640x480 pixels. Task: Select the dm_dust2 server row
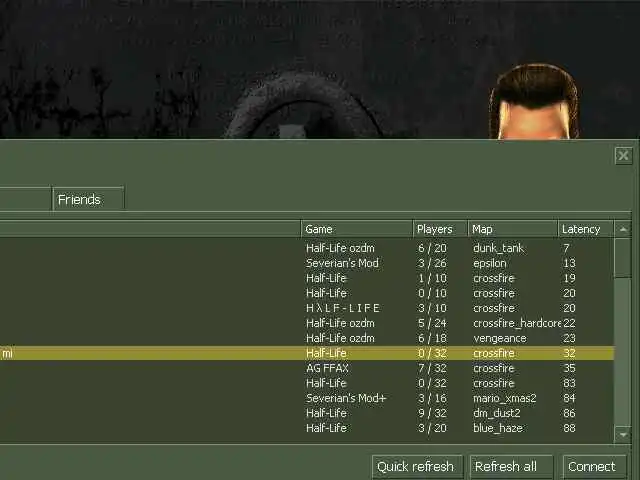click(x=307, y=413)
